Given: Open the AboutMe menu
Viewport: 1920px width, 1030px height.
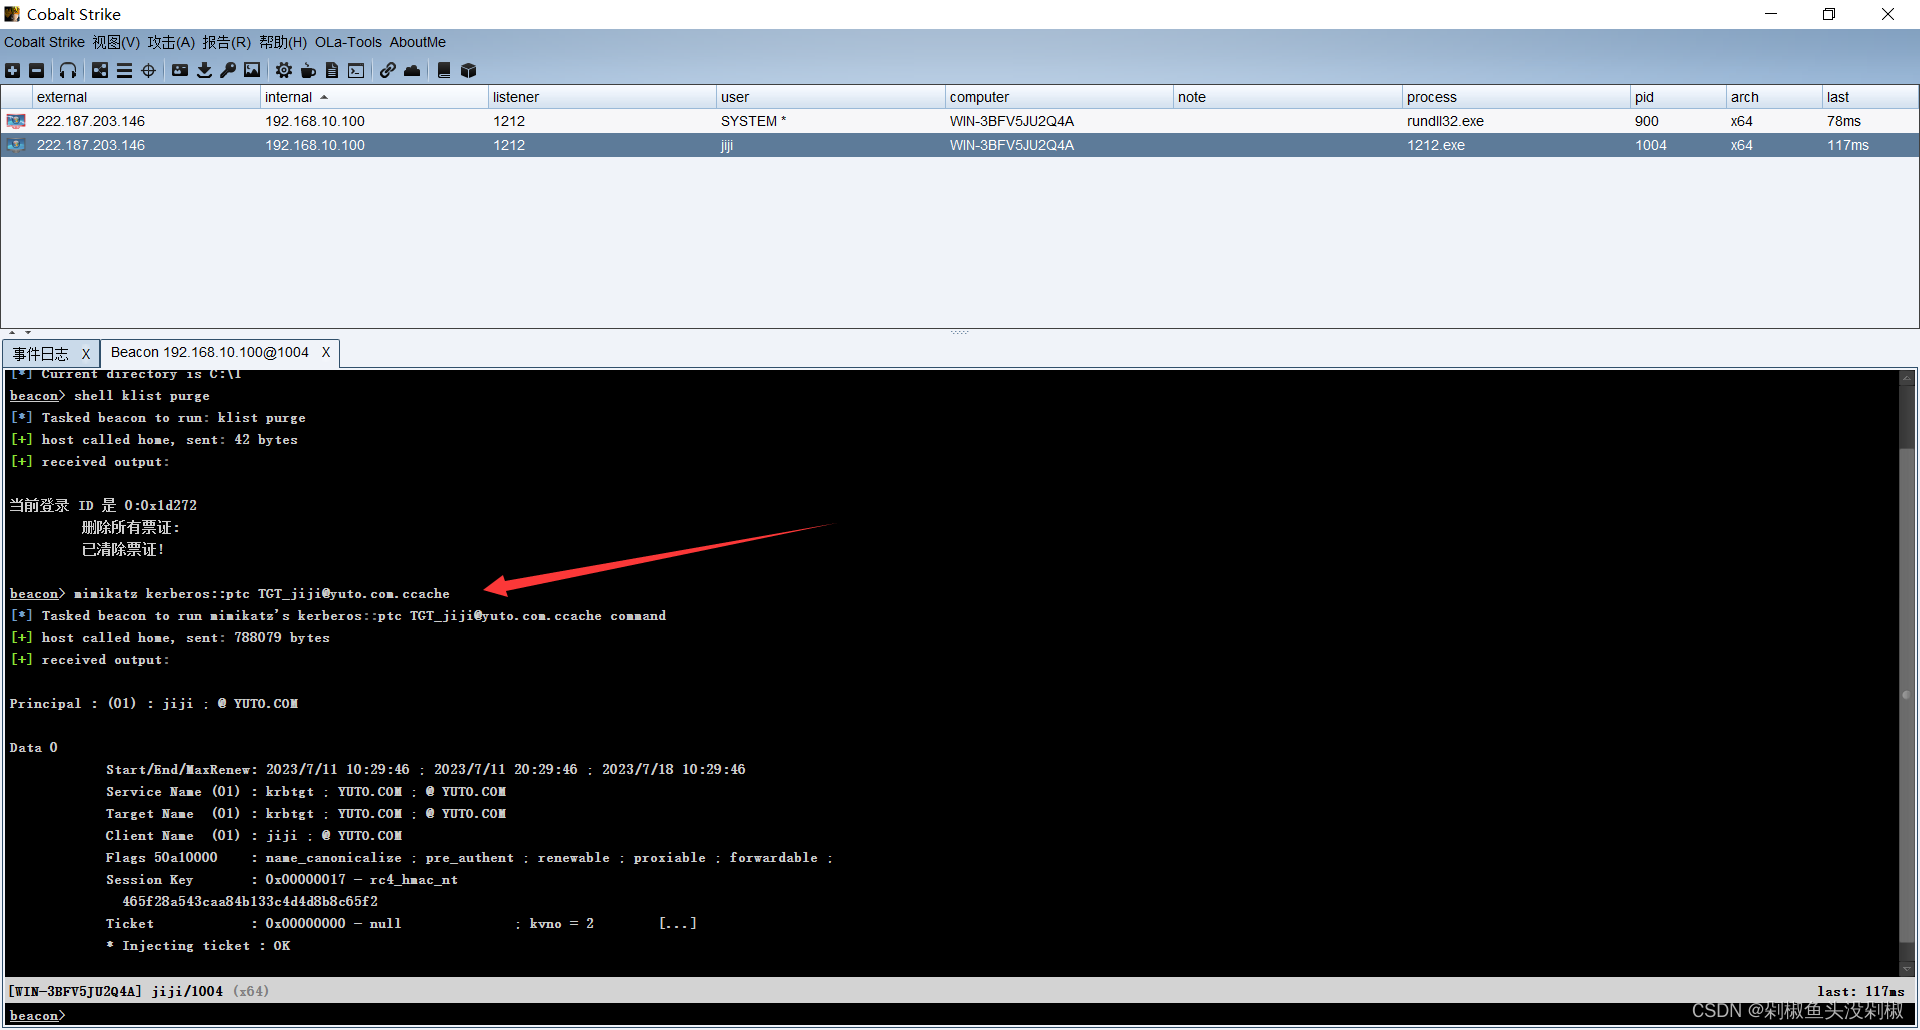Looking at the screenshot, I should (418, 42).
